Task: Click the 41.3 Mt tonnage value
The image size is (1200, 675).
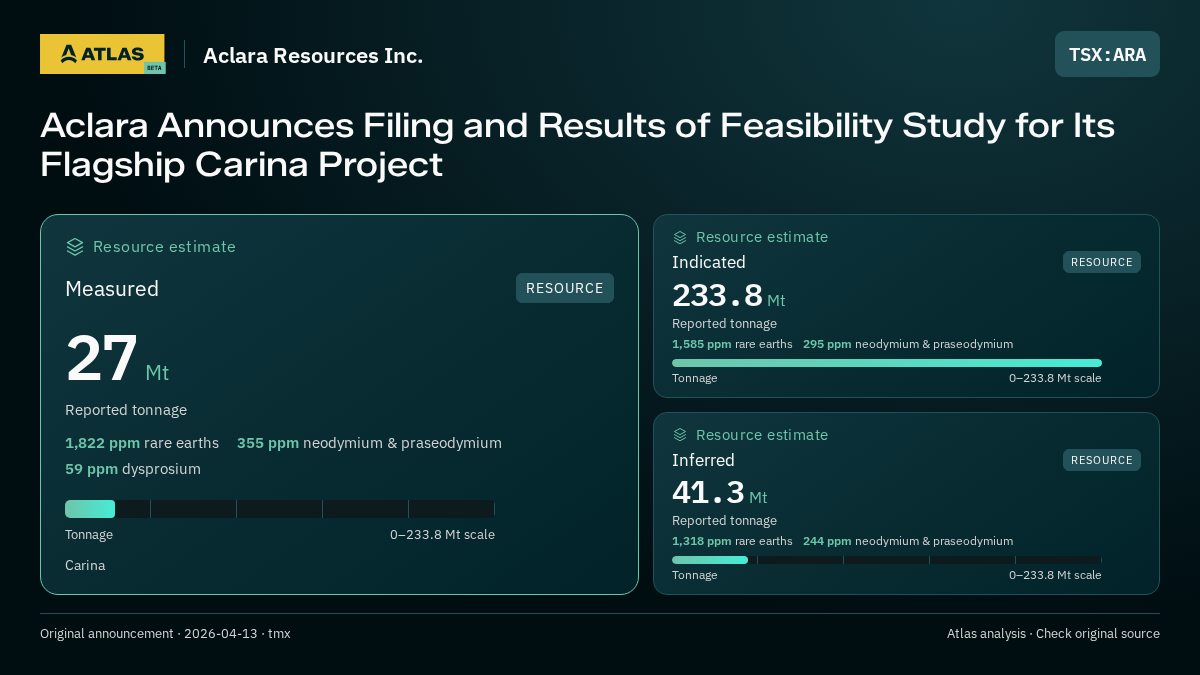Action: tap(719, 493)
